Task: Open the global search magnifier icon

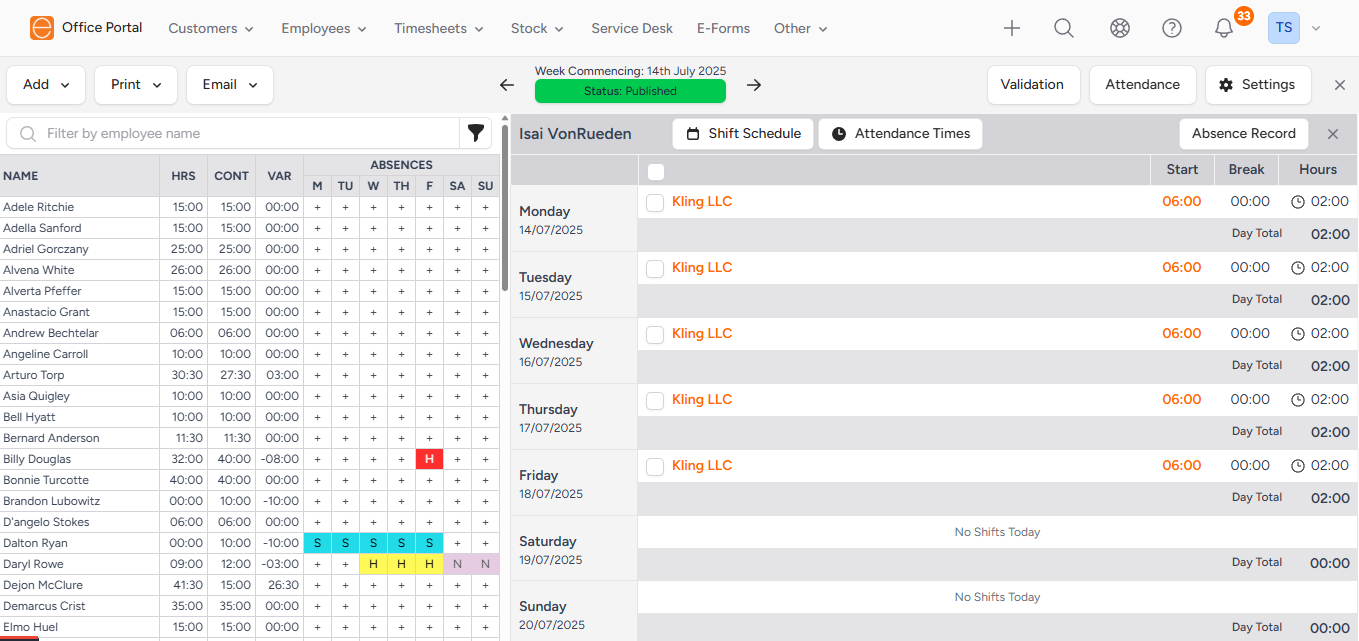Action: (x=1063, y=28)
